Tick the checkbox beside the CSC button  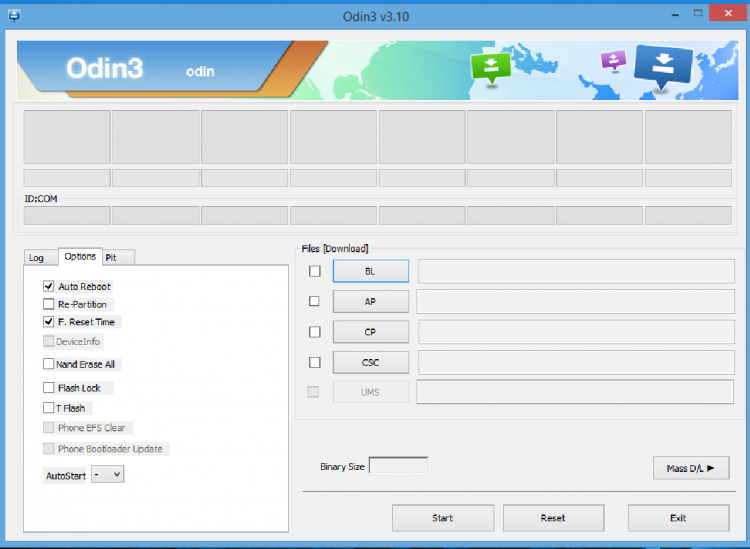315,362
